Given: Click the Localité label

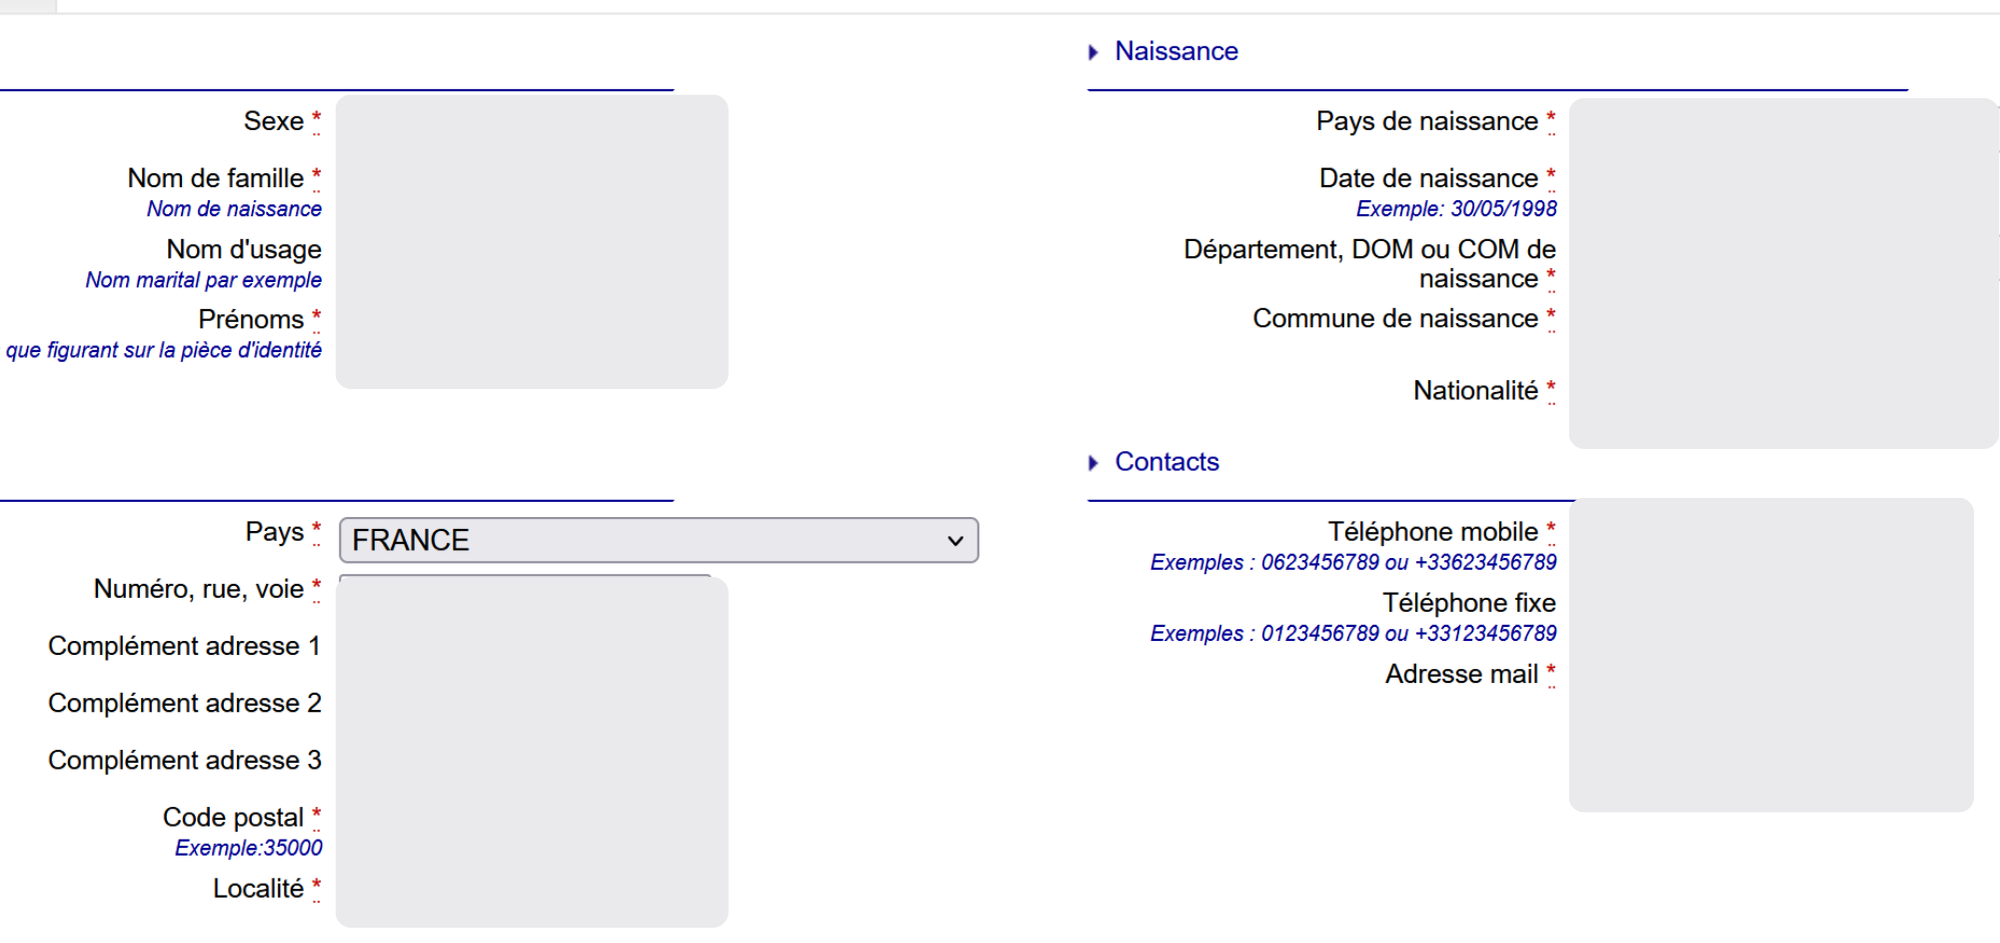Looking at the screenshot, I should [x=258, y=888].
